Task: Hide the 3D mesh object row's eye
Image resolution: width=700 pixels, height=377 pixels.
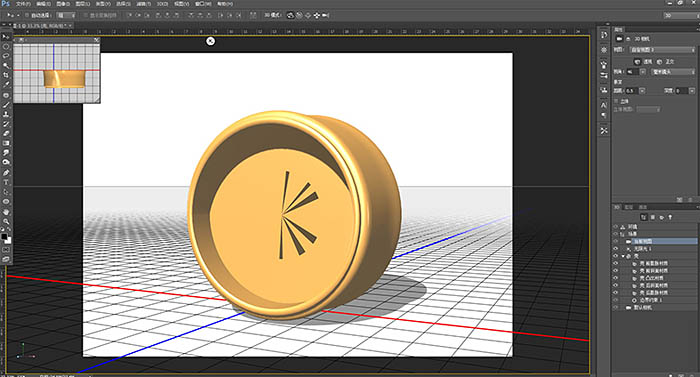Action: tap(615, 256)
